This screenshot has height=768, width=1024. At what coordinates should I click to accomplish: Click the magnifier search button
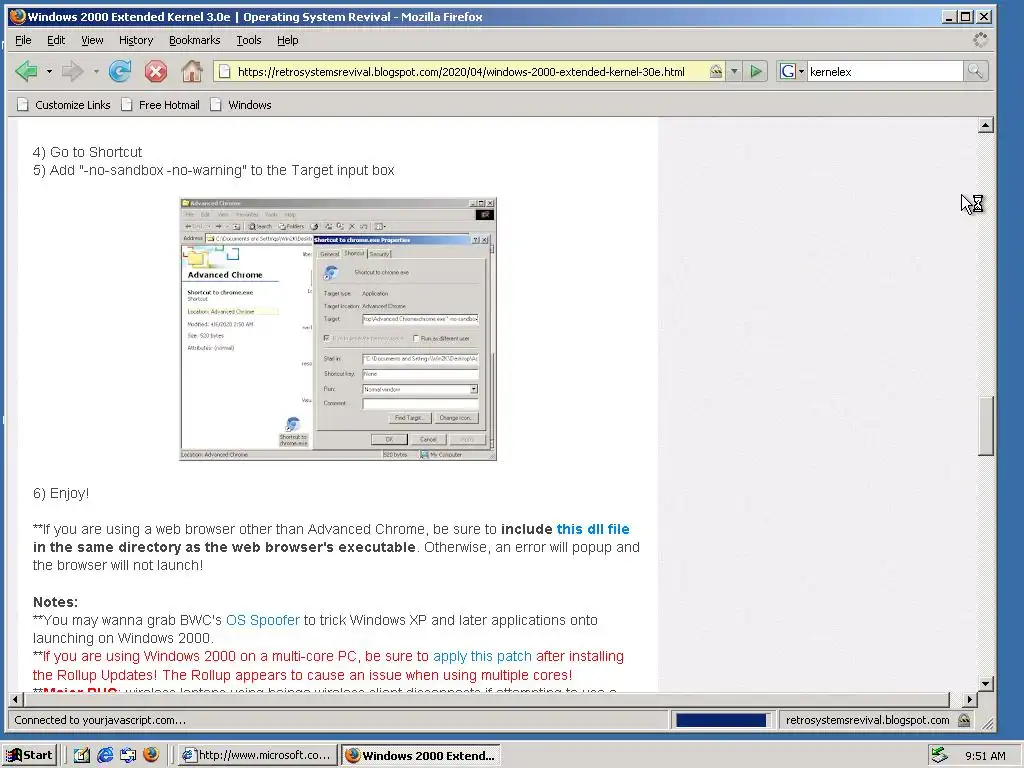975,71
